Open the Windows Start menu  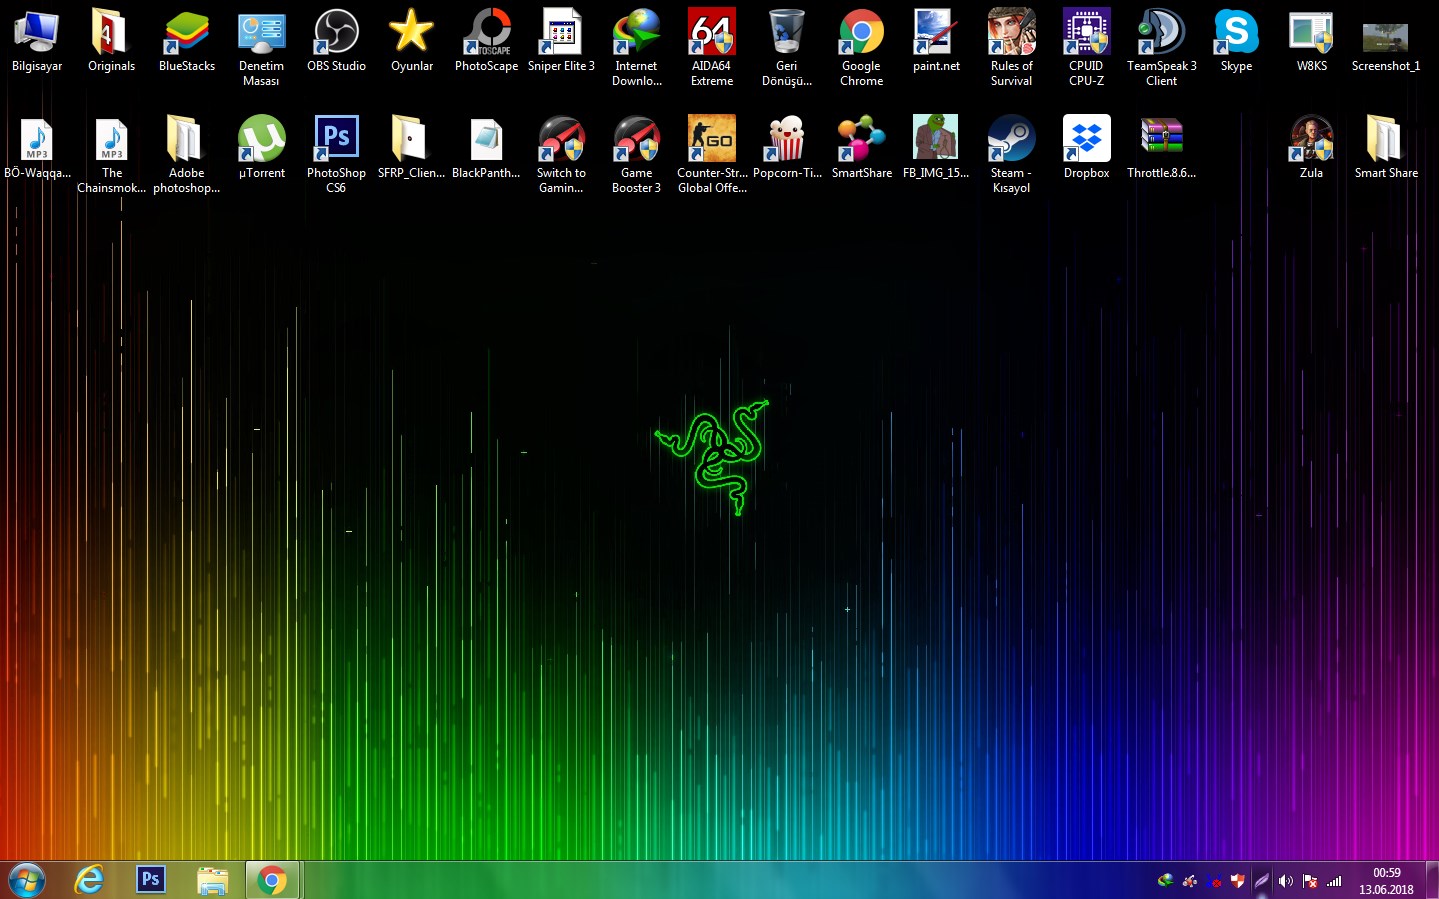tap(27, 880)
